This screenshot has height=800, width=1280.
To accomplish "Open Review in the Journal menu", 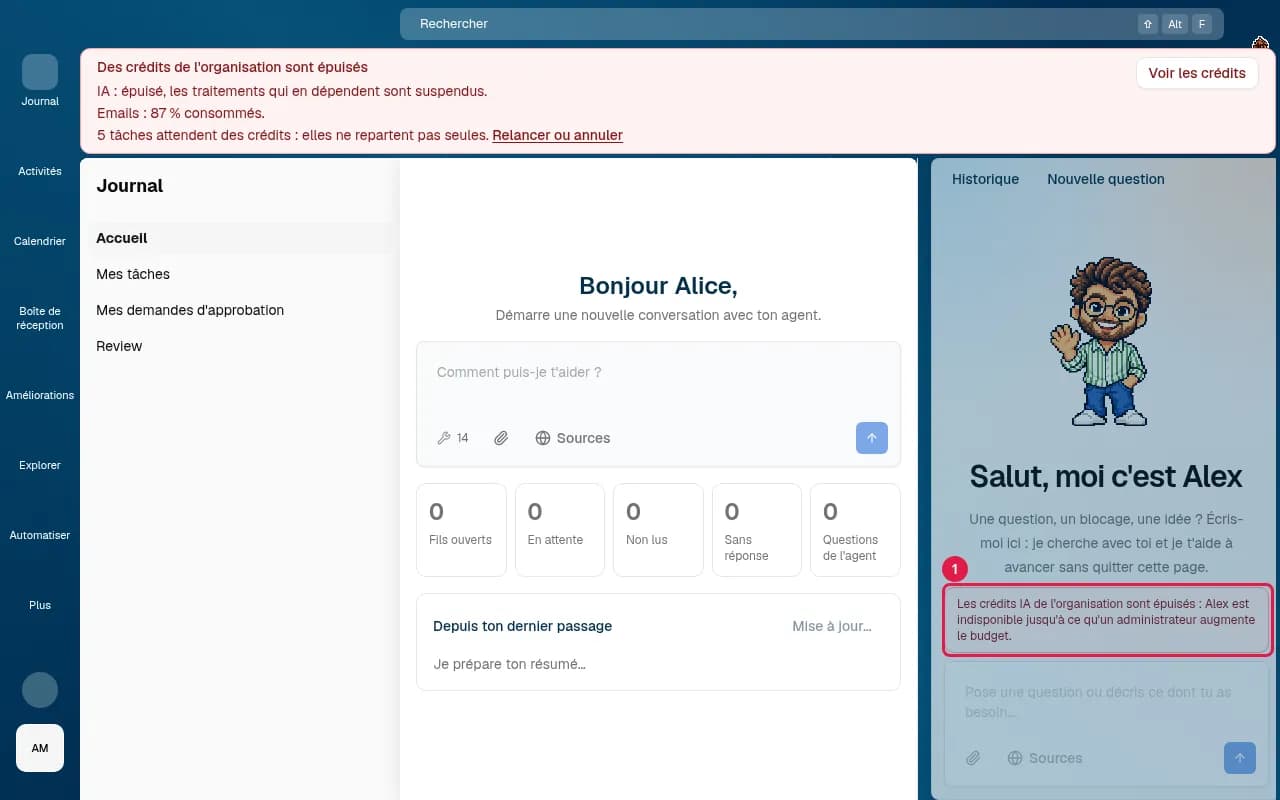I will click(x=240, y=346).
